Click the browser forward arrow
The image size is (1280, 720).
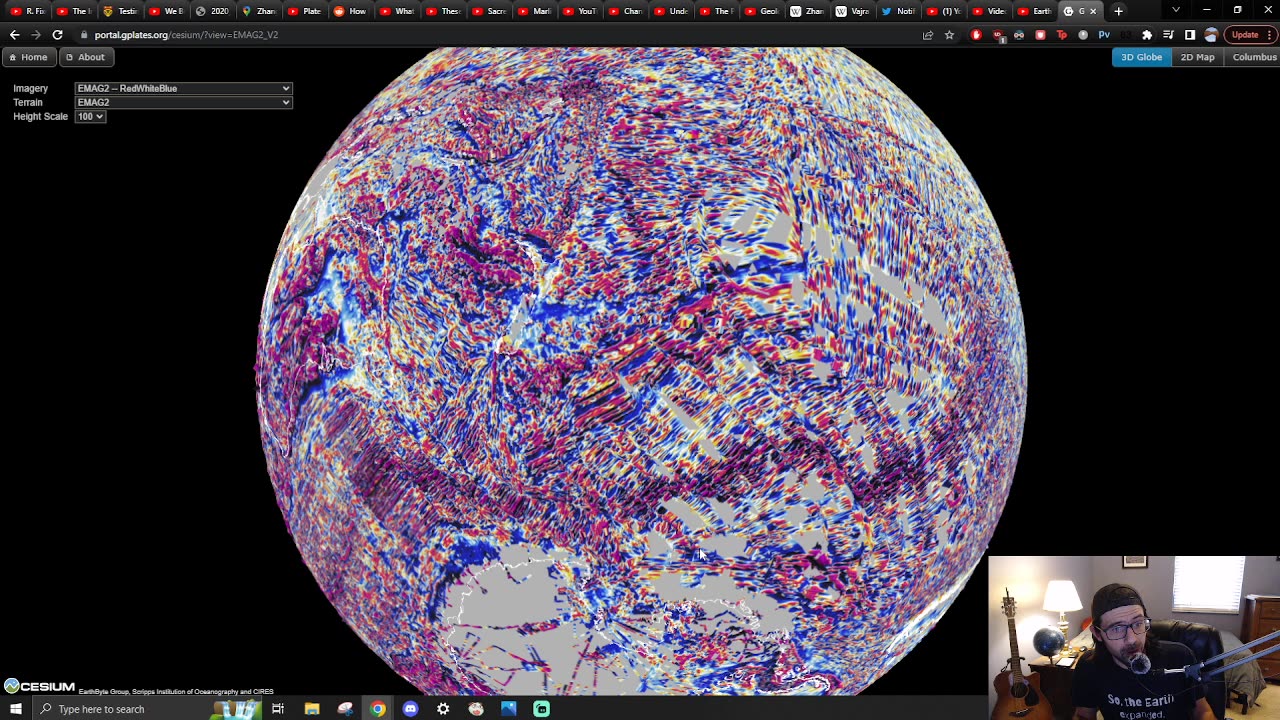tap(36, 35)
